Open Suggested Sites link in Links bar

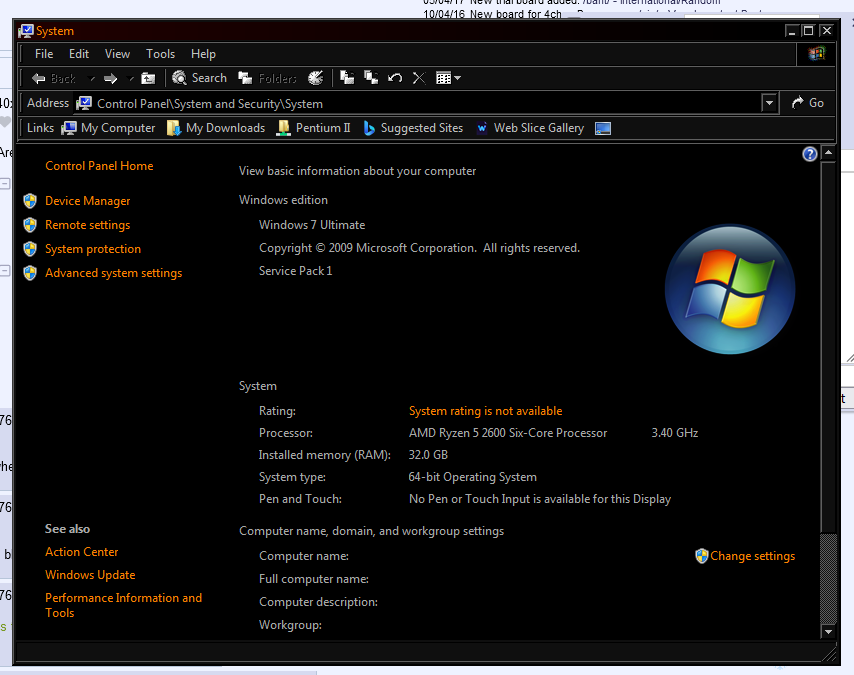413,128
